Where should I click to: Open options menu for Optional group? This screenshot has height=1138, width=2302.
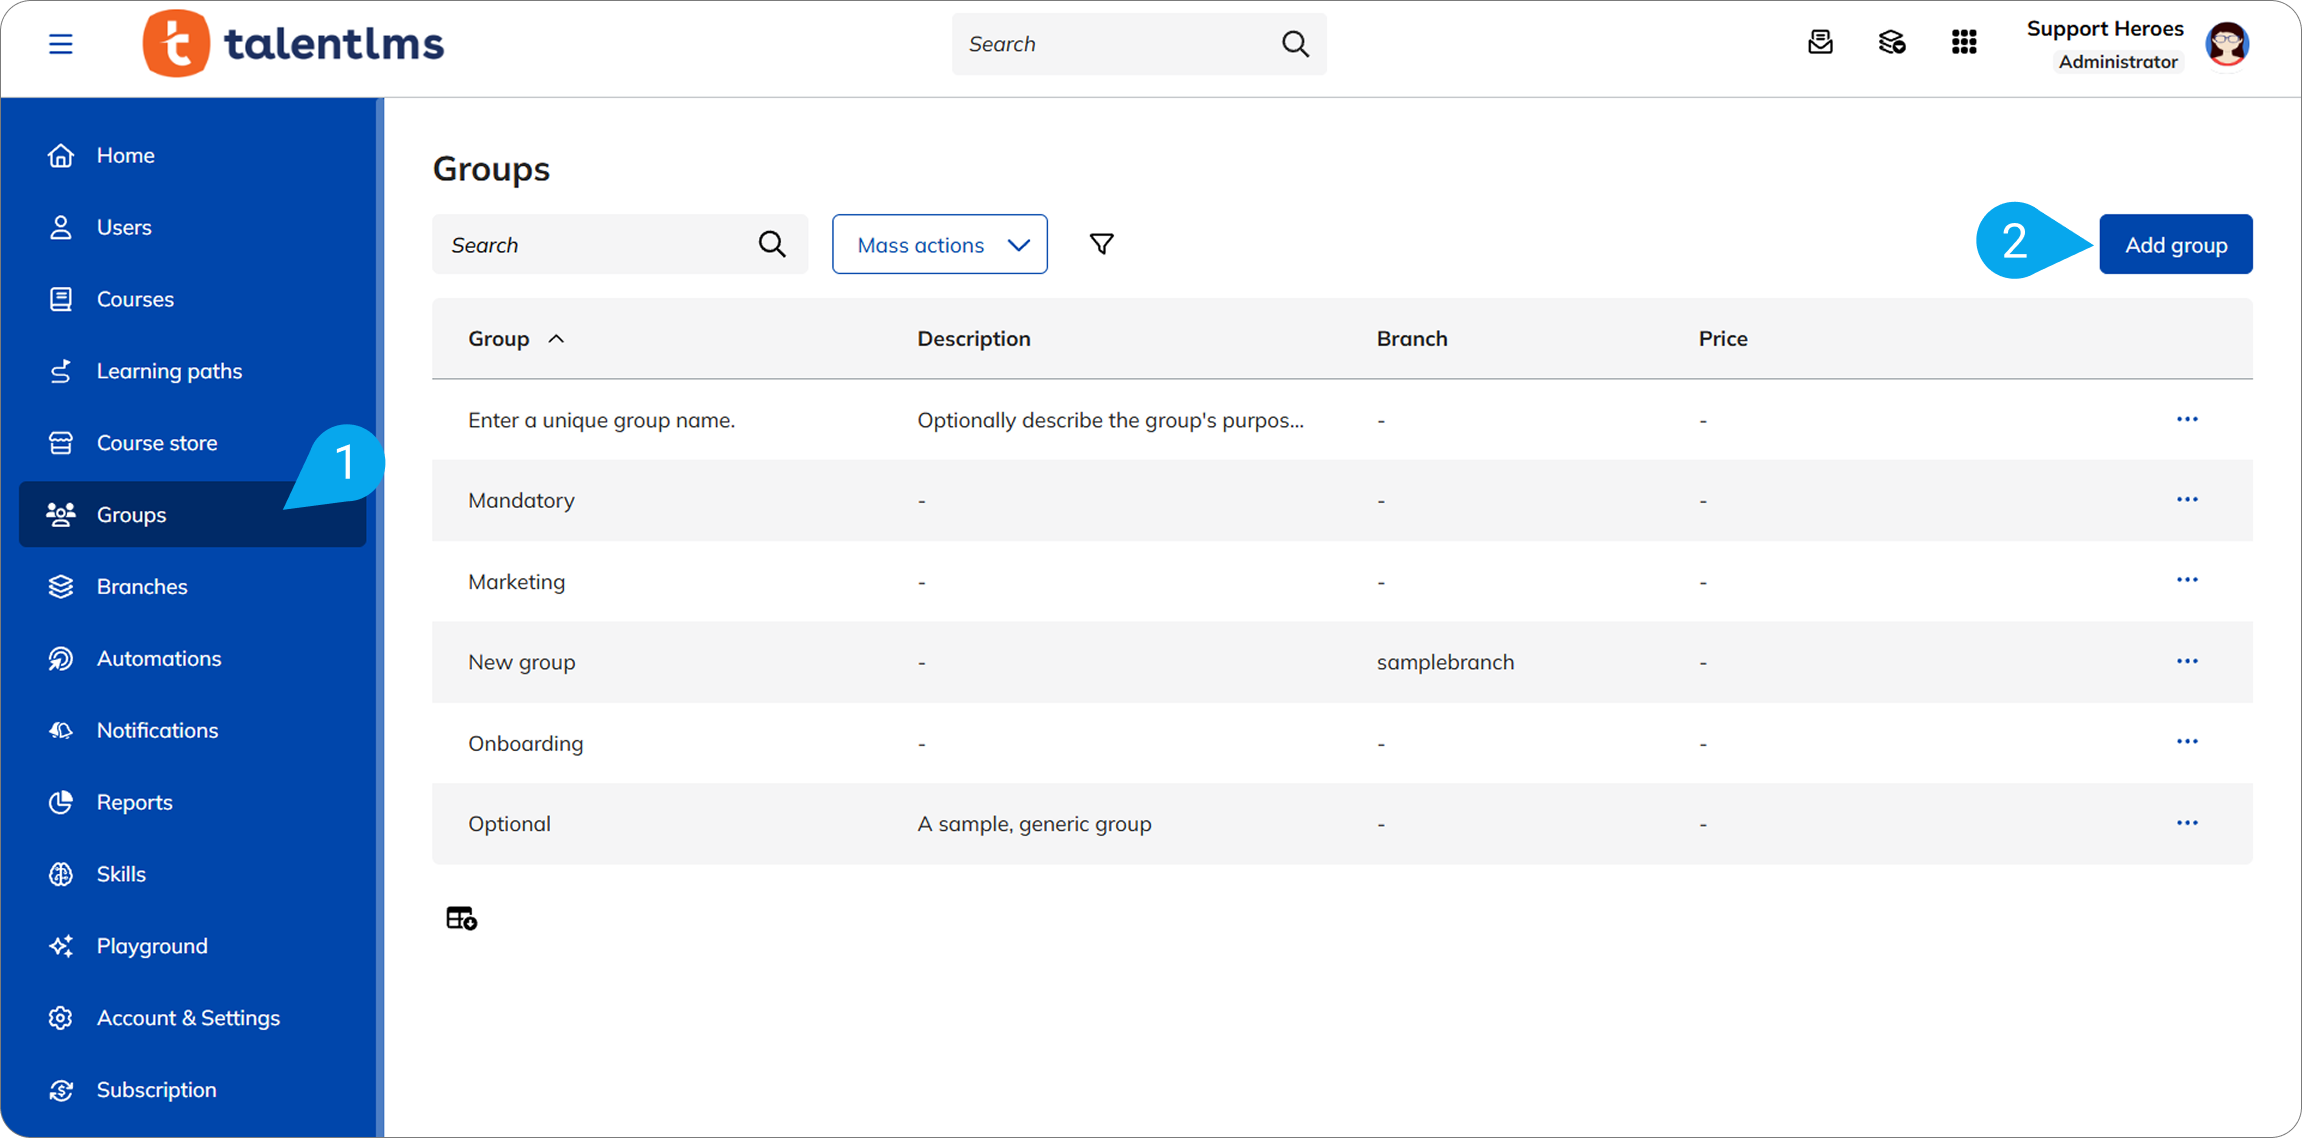(2187, 823)
